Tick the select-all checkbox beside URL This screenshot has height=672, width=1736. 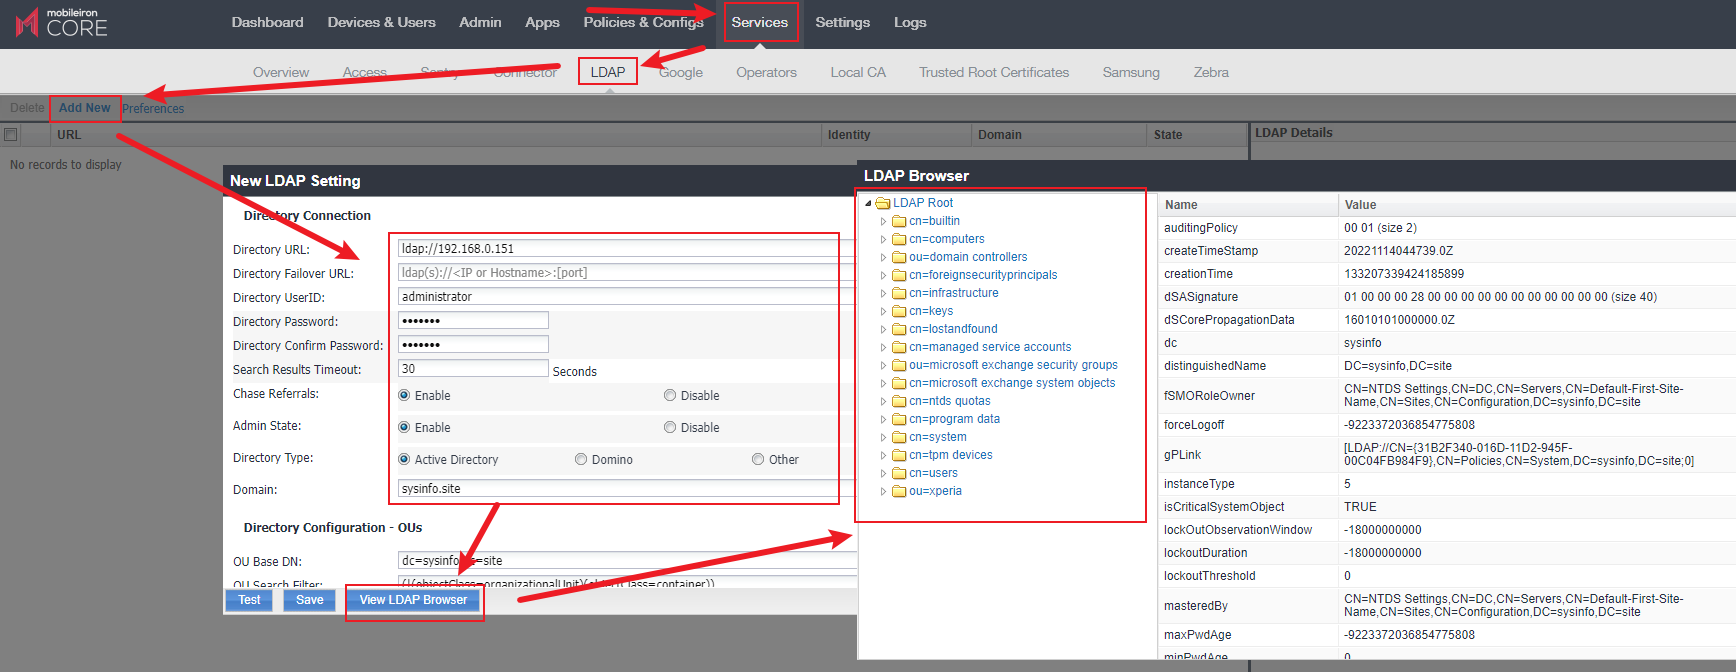click(11, 135)
